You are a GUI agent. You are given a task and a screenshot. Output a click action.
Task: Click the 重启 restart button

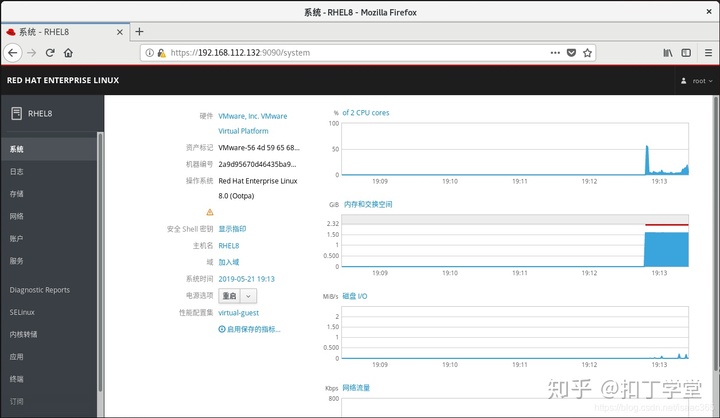point(230,296)
